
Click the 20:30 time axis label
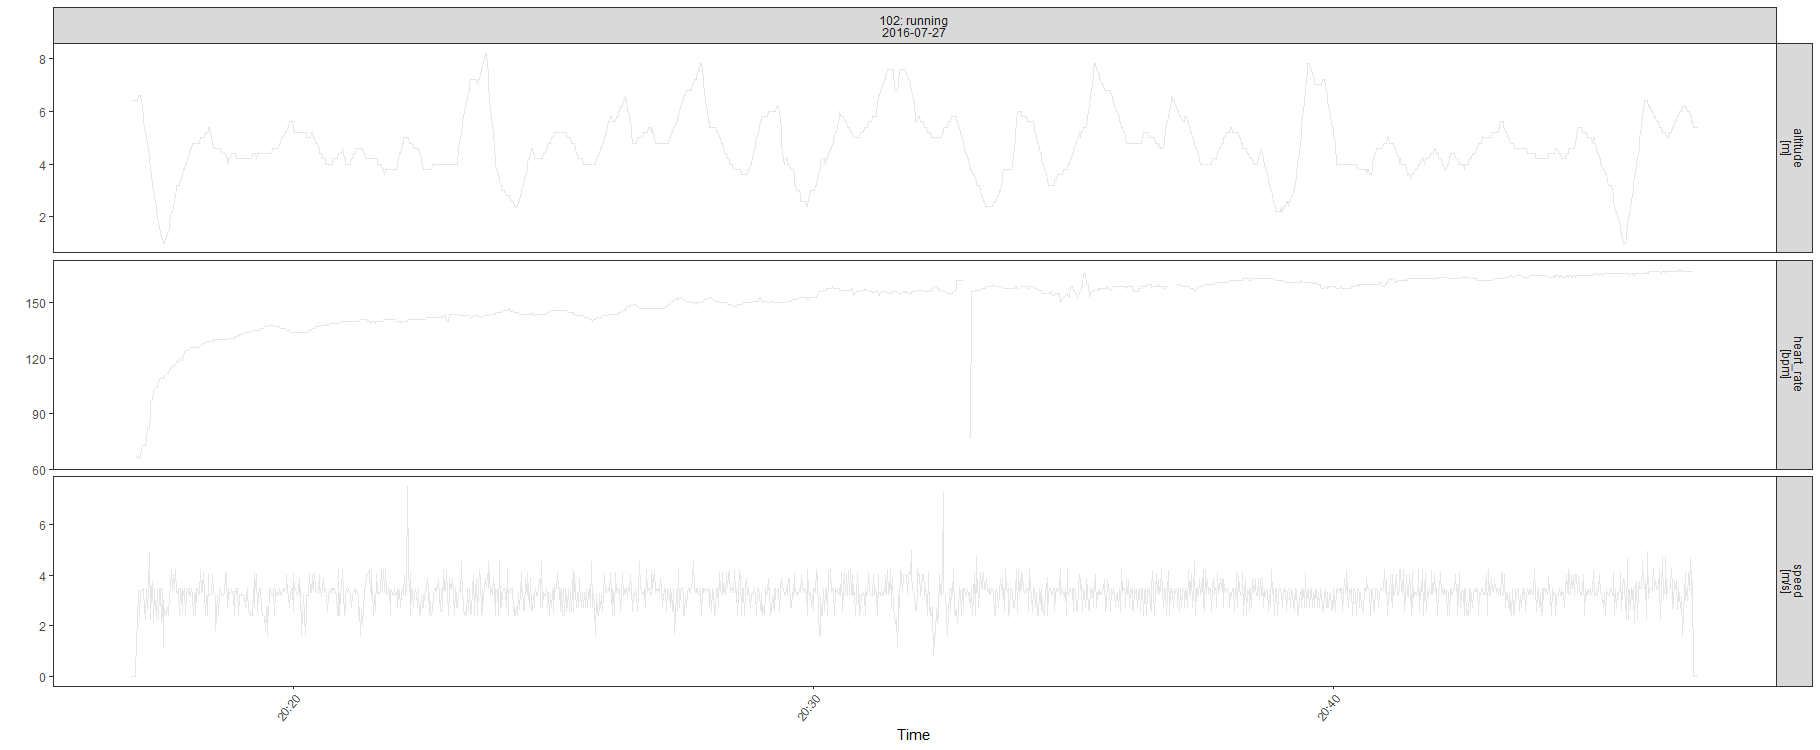809,708
